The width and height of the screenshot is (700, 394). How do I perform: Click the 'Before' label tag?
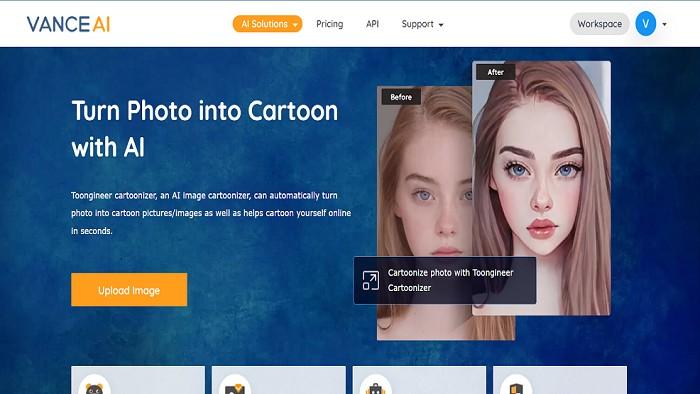pos(401,97)
